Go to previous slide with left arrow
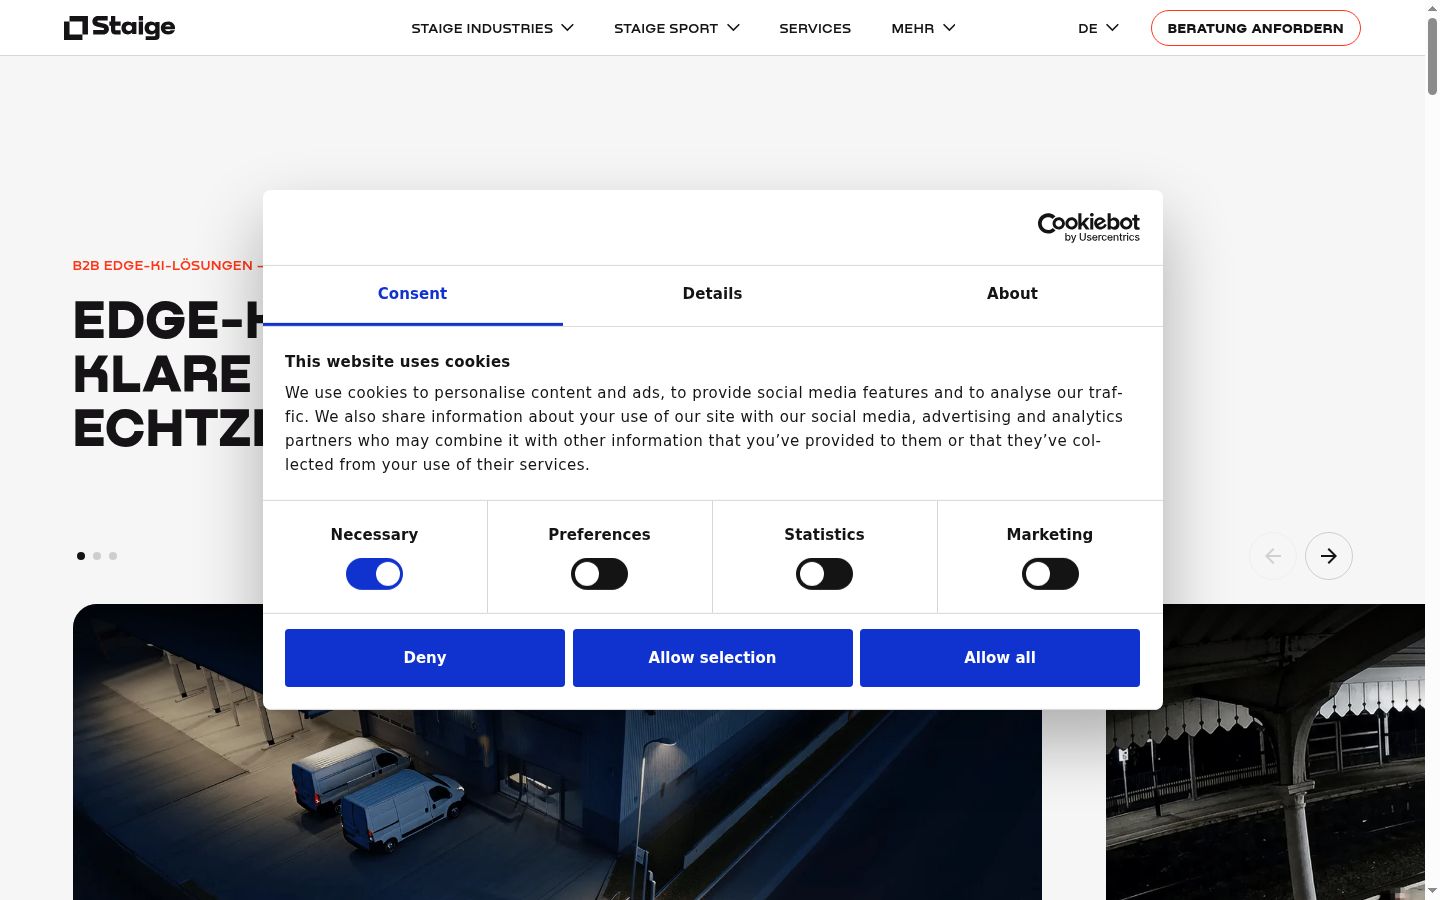The height and width of the screenshot is (900, 1440). [1272, 556]
